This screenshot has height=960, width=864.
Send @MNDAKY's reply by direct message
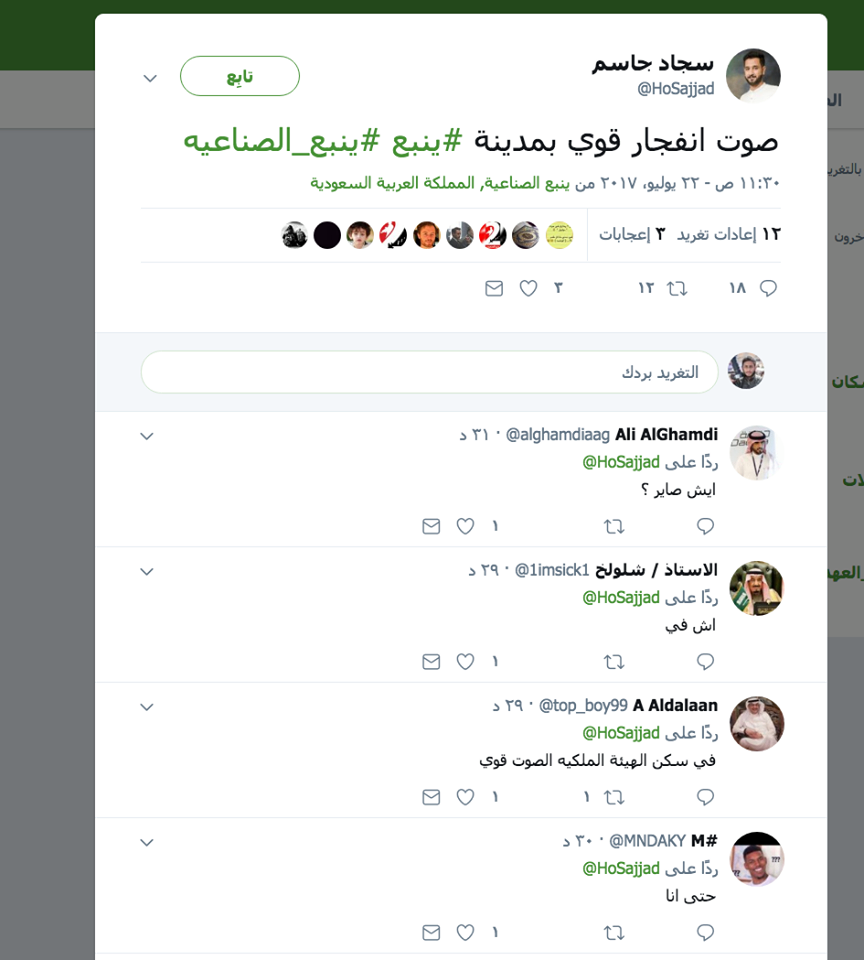[x=431, y=932]
